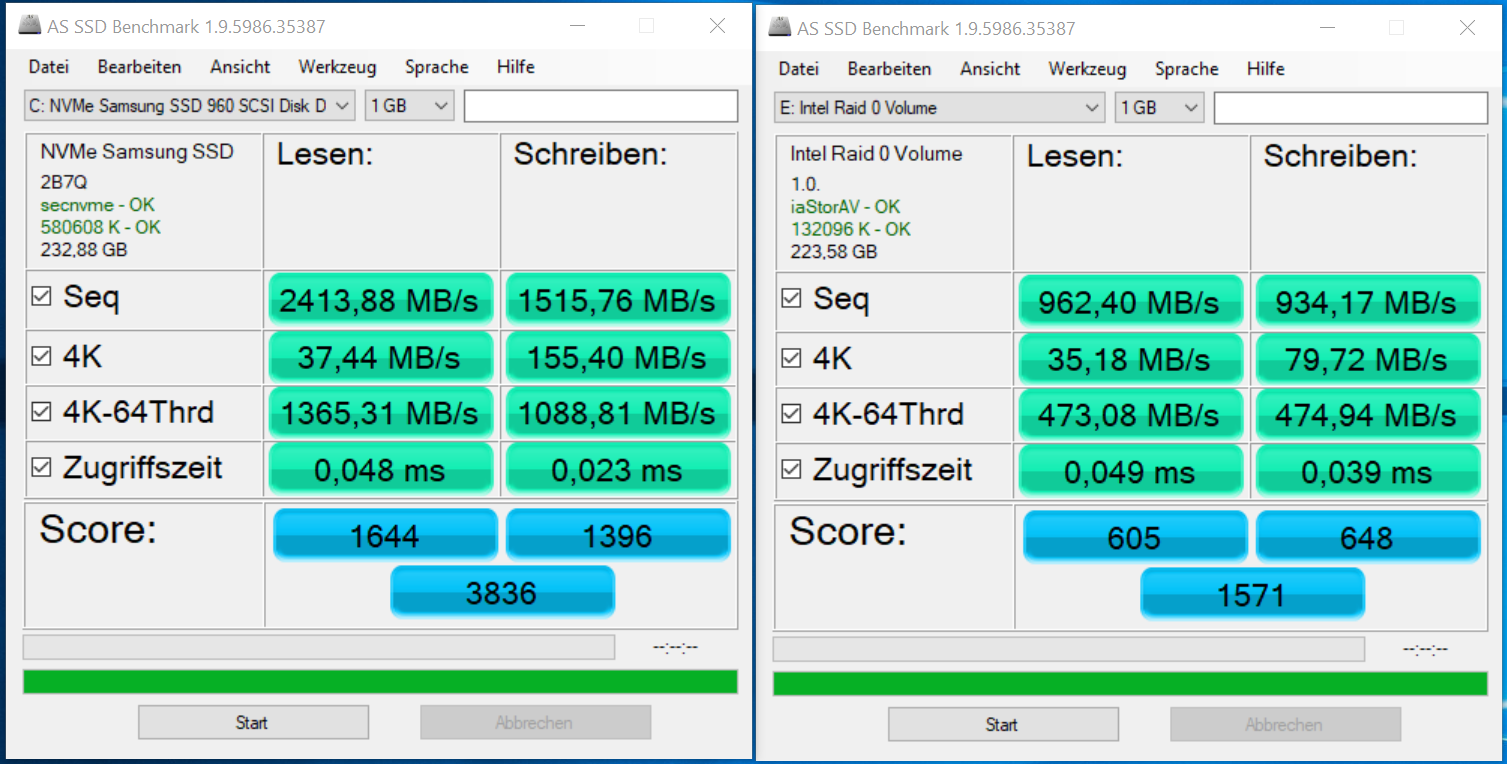This screenshot has height=764, width=1507.
Task: Click the empty text field beside the left size dropdown
Action: (x=601, y=105)
